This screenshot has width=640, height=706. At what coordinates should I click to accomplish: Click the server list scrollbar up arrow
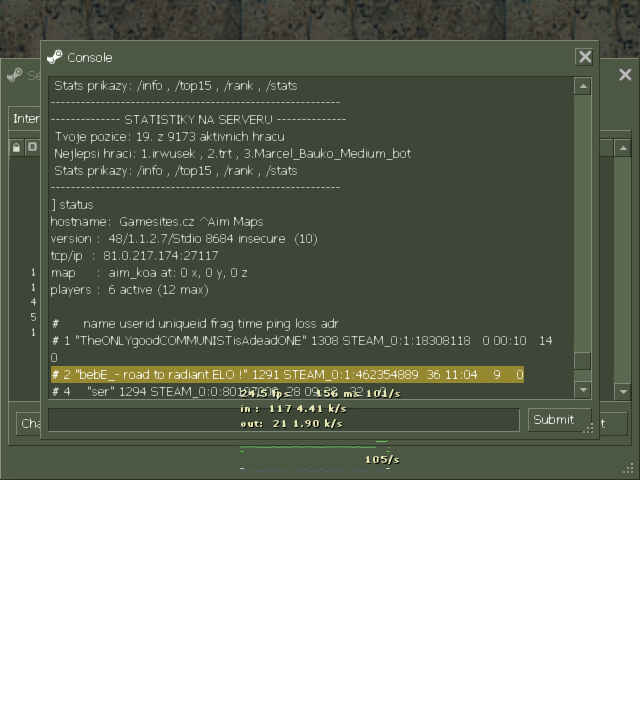pyautogui.click(x=622, y=148)
